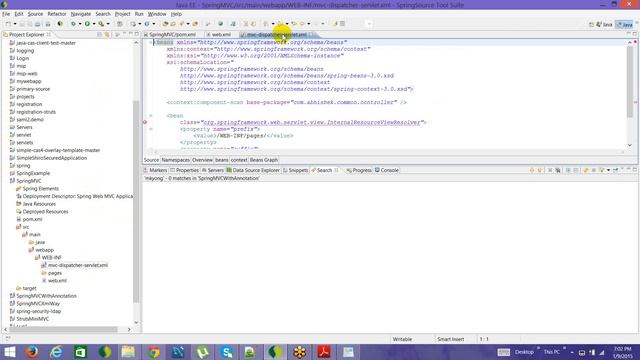Click red error marker beside class line
640x360 pixels.
coord(145,122)
